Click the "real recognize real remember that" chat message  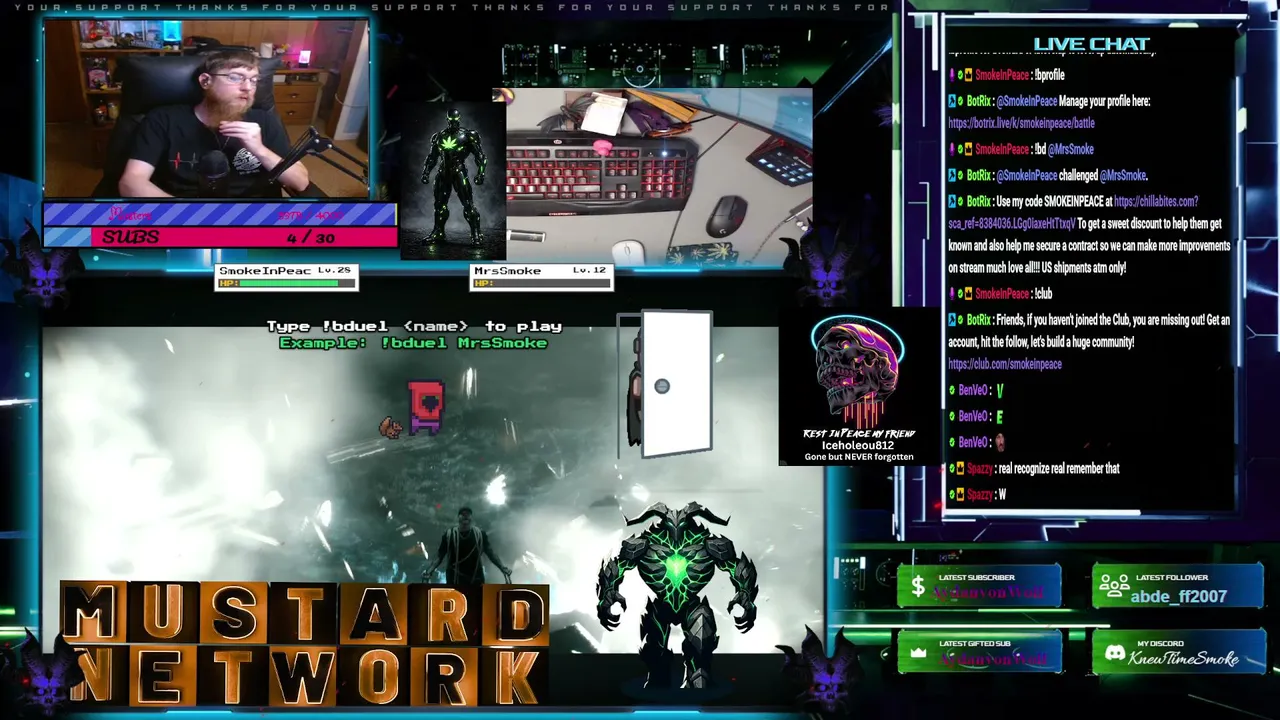coord(1057,469)
